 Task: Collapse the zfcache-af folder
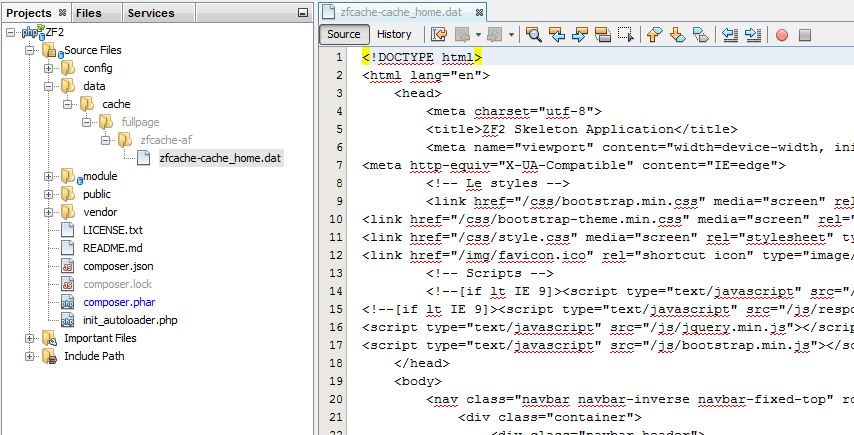(106, 140)
